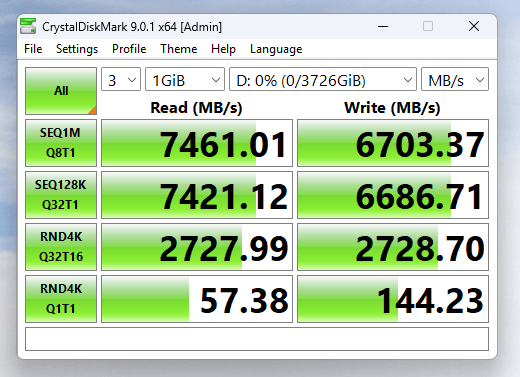Click the Write (MB/s) column header
The image size is (520, 377).
[x=392, y=108]
